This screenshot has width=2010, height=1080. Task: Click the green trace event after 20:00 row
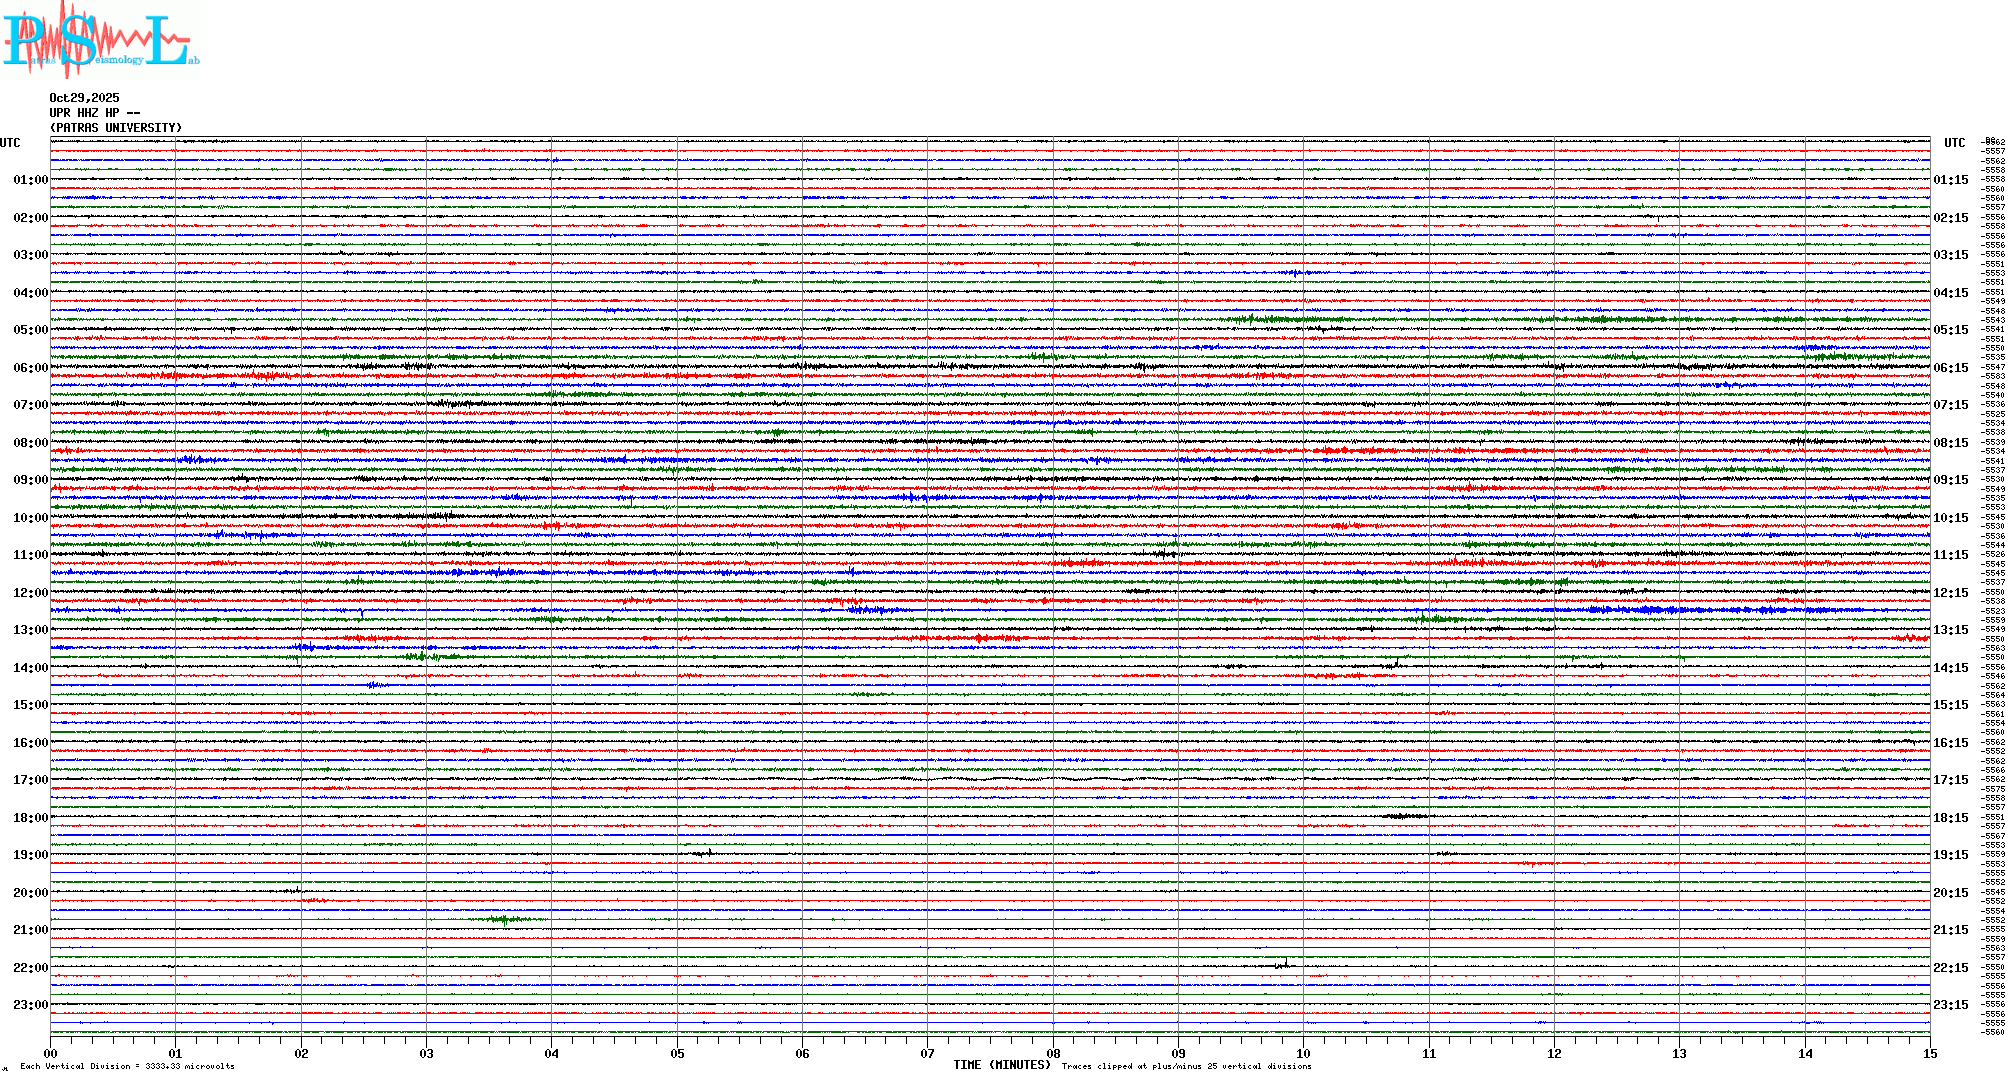click(x=505, y=919)
